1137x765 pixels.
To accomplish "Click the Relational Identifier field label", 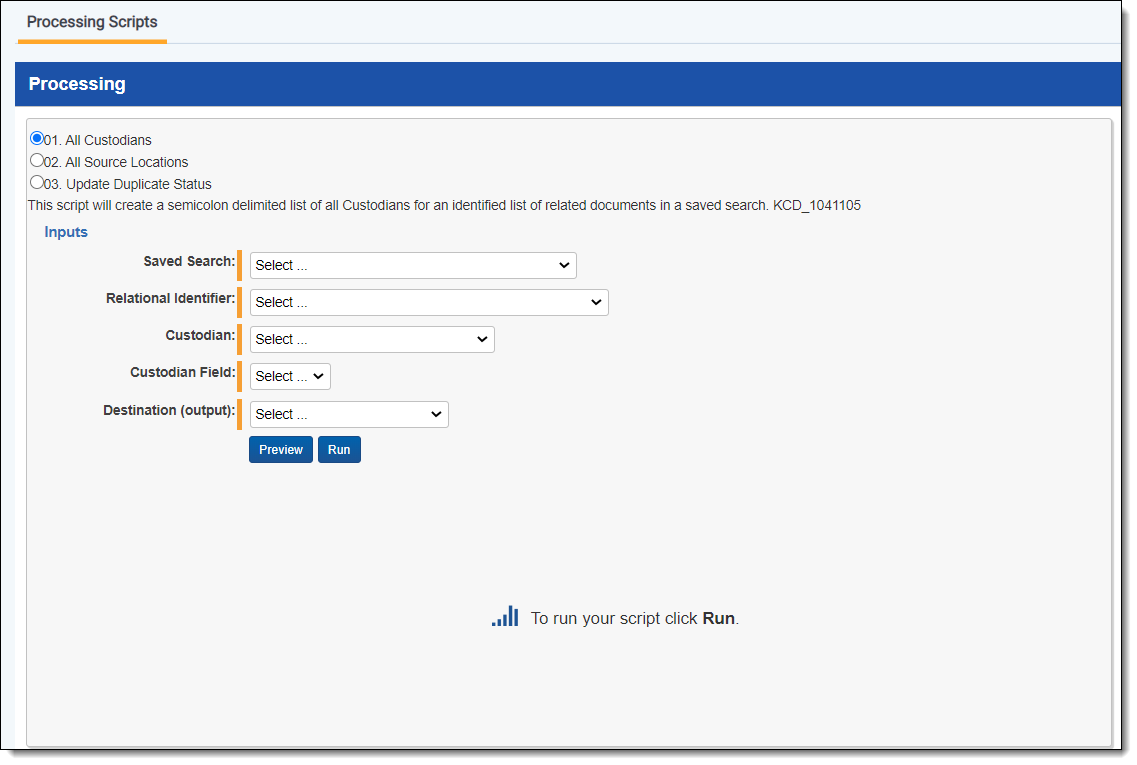I will [x=170, y=298].
